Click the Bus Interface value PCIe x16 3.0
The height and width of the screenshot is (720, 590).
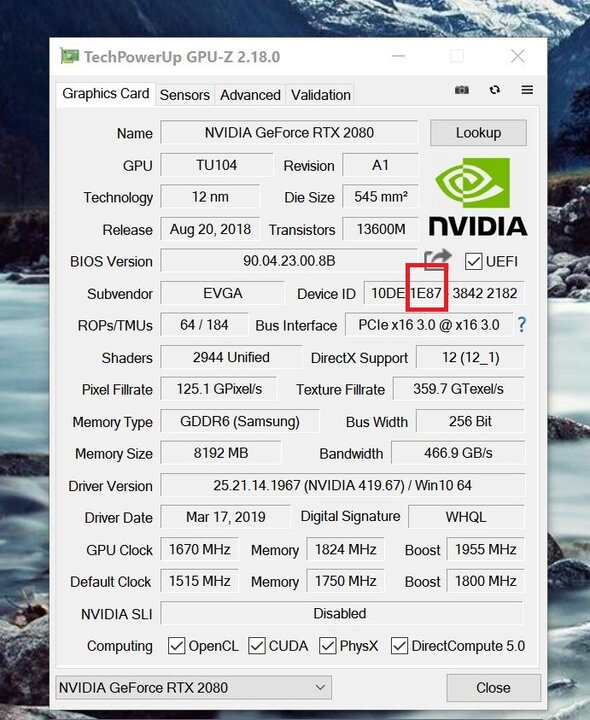point(429,325)
